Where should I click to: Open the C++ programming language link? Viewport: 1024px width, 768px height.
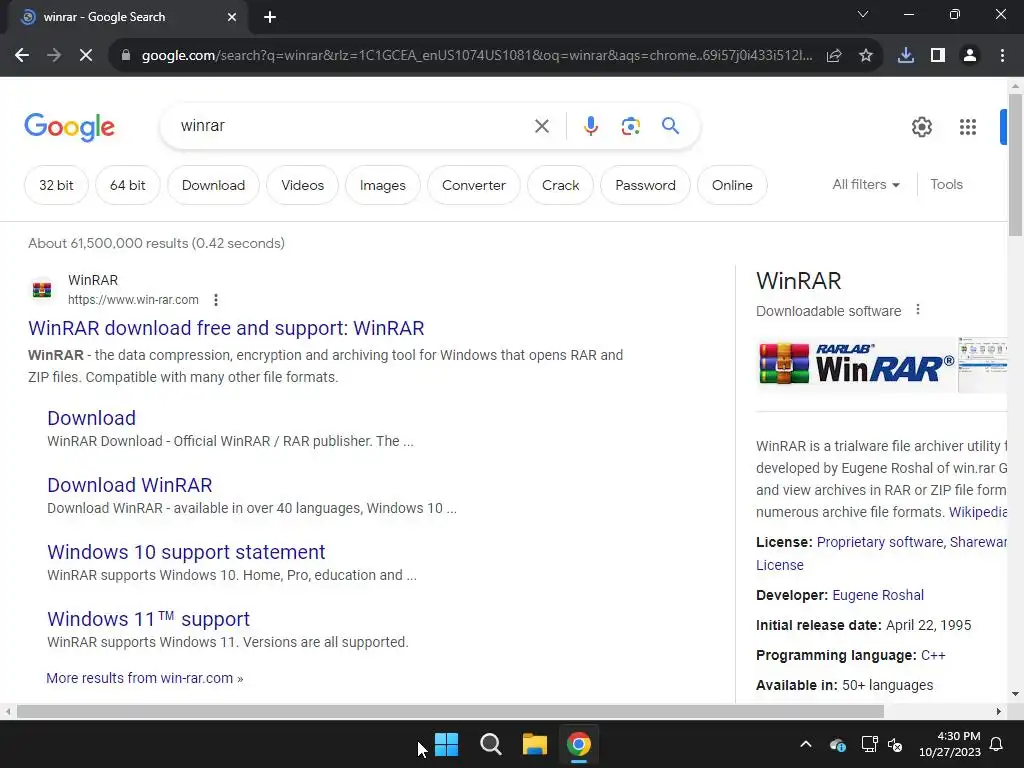[x=933, y=655]
